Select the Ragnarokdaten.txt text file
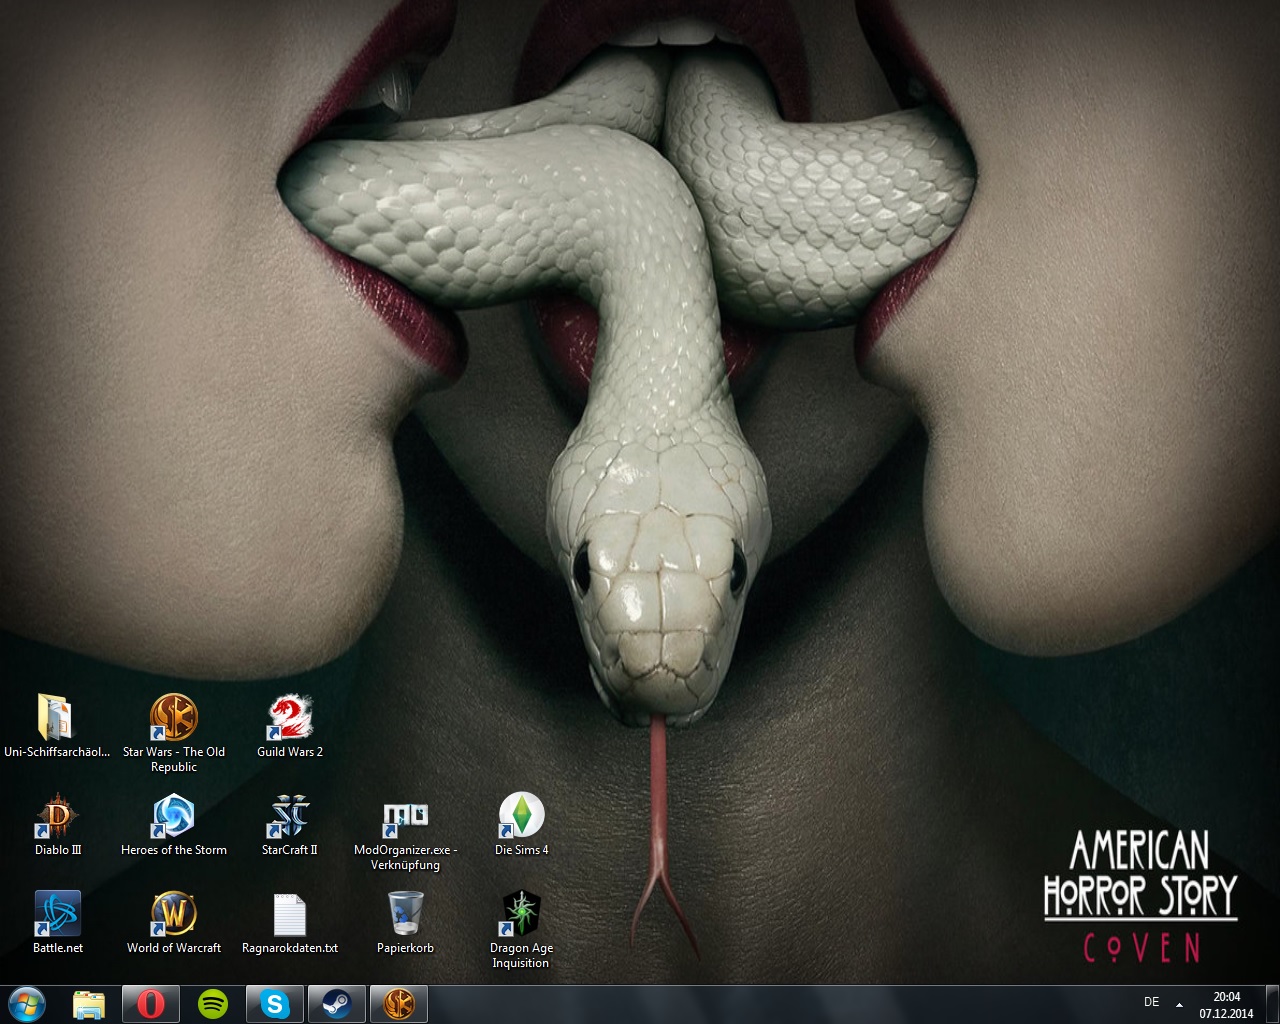The height and width of the screenshot is (1024, 1280). coord(290,914)
